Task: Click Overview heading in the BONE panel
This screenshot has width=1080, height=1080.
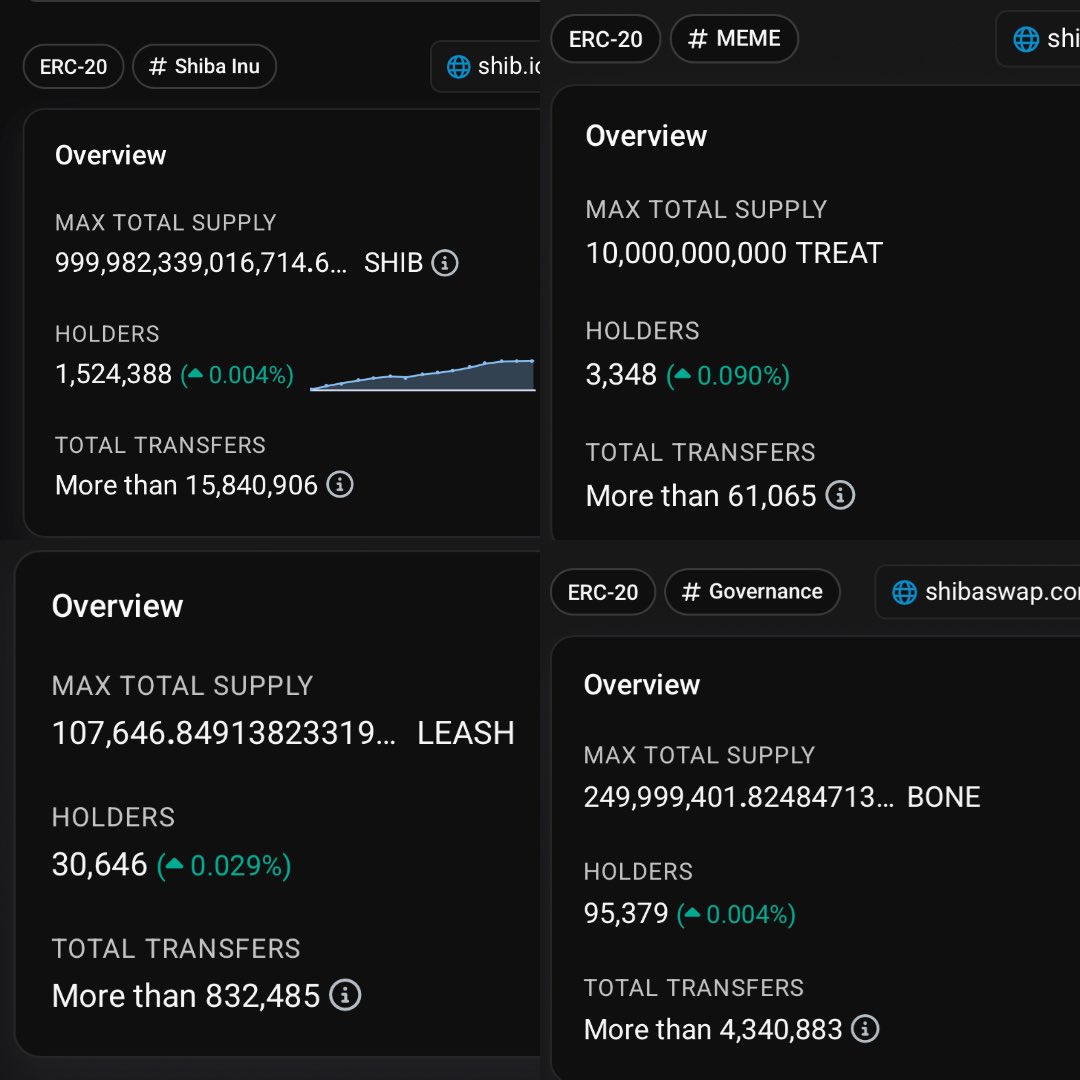Action: pos(642,685)
